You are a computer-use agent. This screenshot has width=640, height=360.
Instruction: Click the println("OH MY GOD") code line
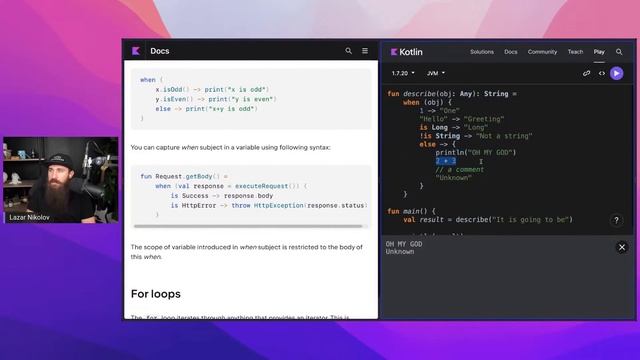476,153
